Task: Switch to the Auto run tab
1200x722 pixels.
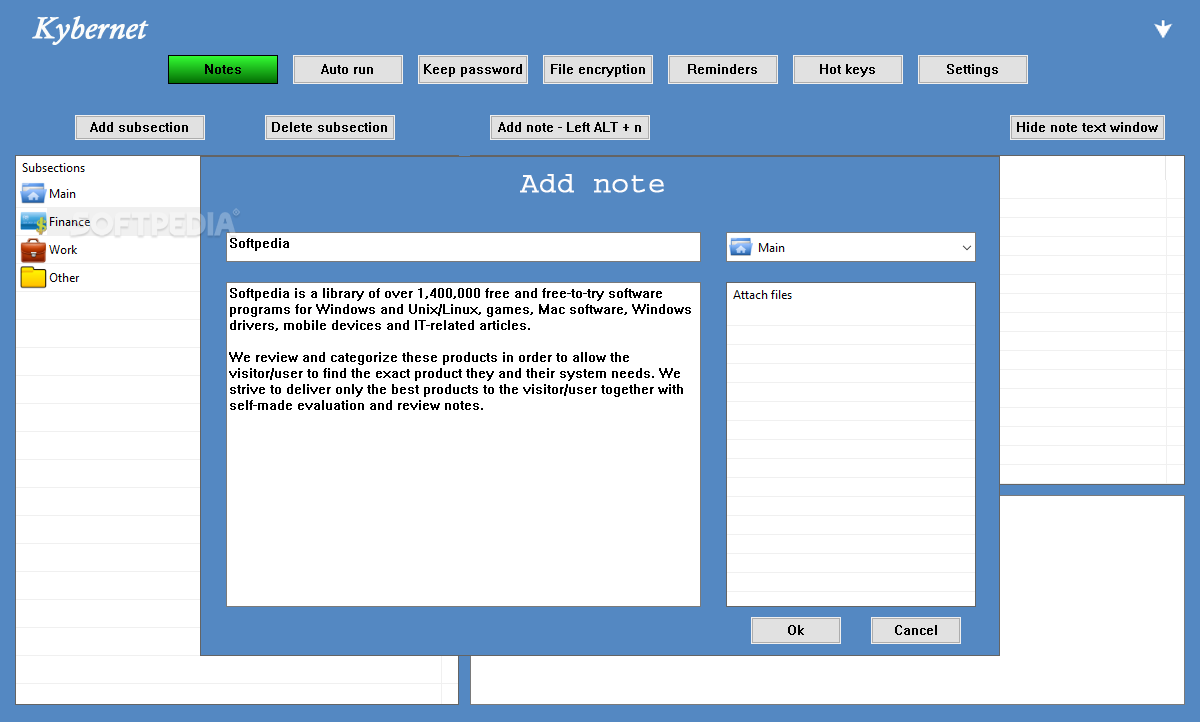Action: [348, 69]
